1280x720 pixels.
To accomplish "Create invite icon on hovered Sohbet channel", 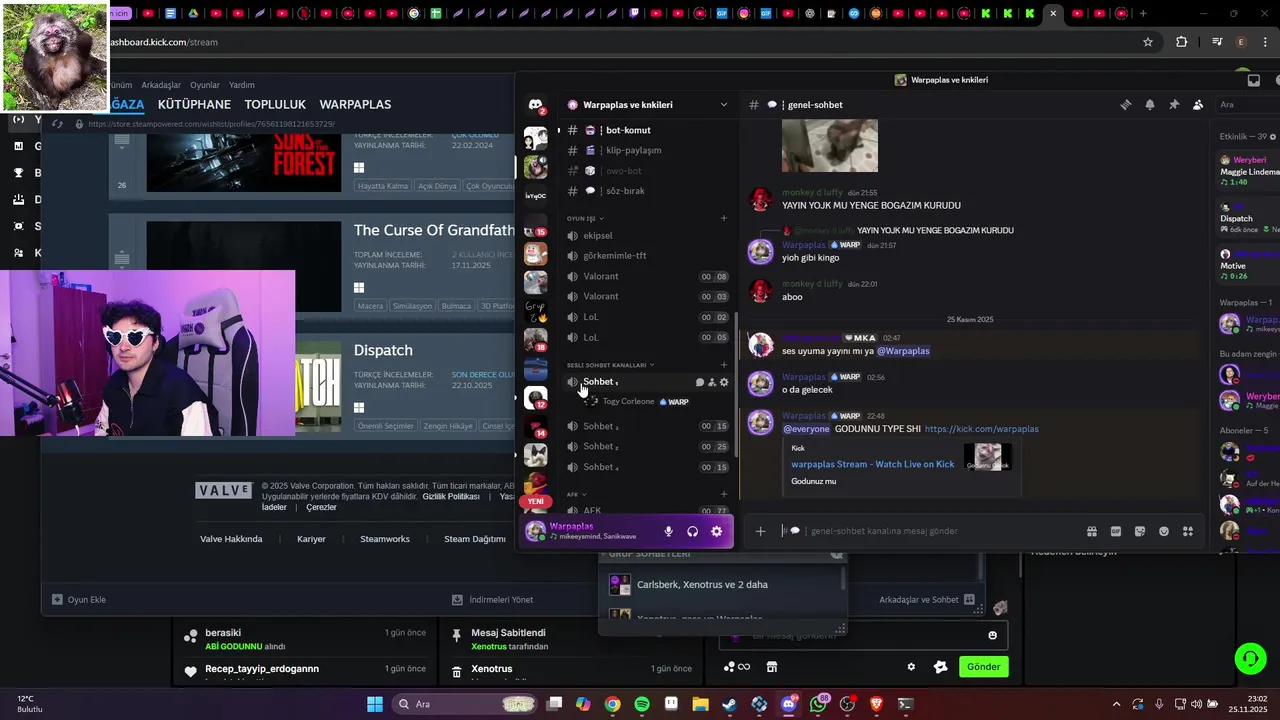I will pos(712,382).
